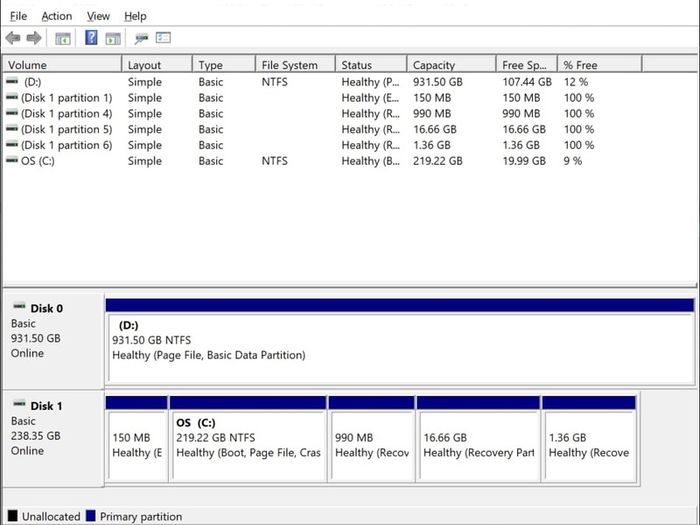Click the "9 %" free value for OS (C:)

(x=573, y=161)
